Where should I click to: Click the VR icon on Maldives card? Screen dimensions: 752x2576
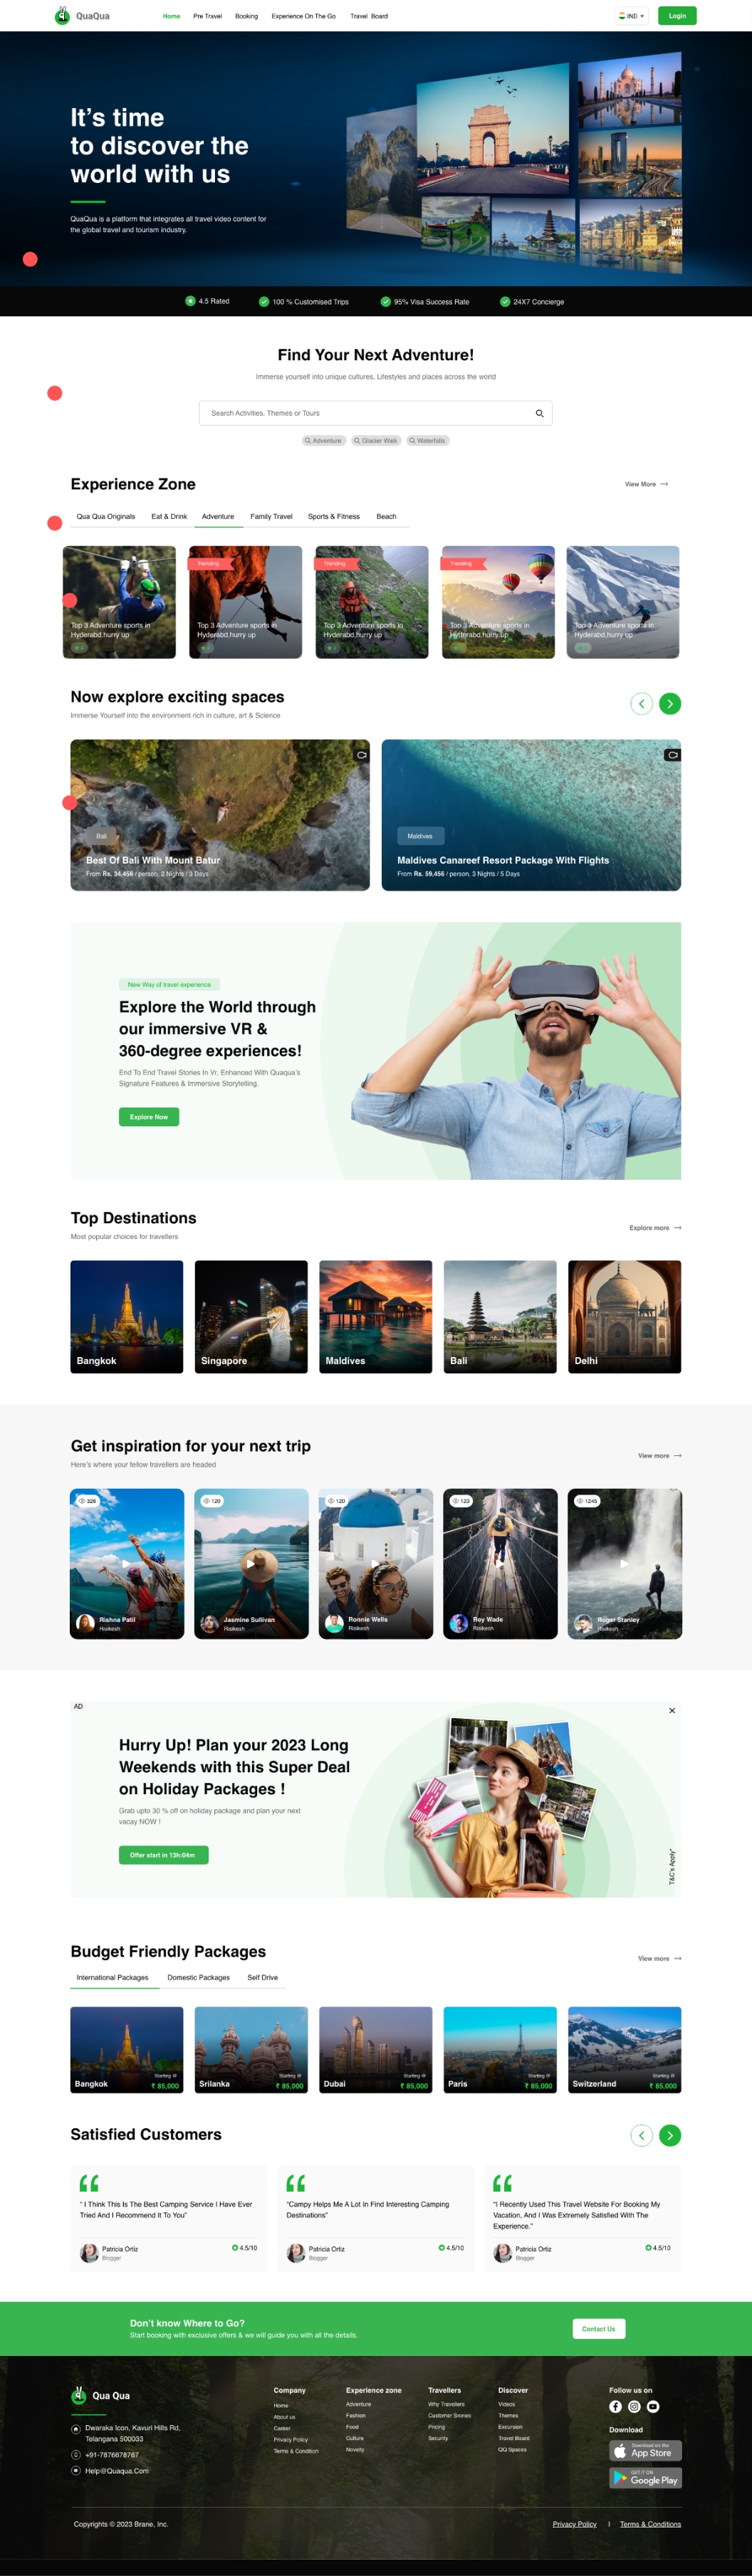coord(672,755)
